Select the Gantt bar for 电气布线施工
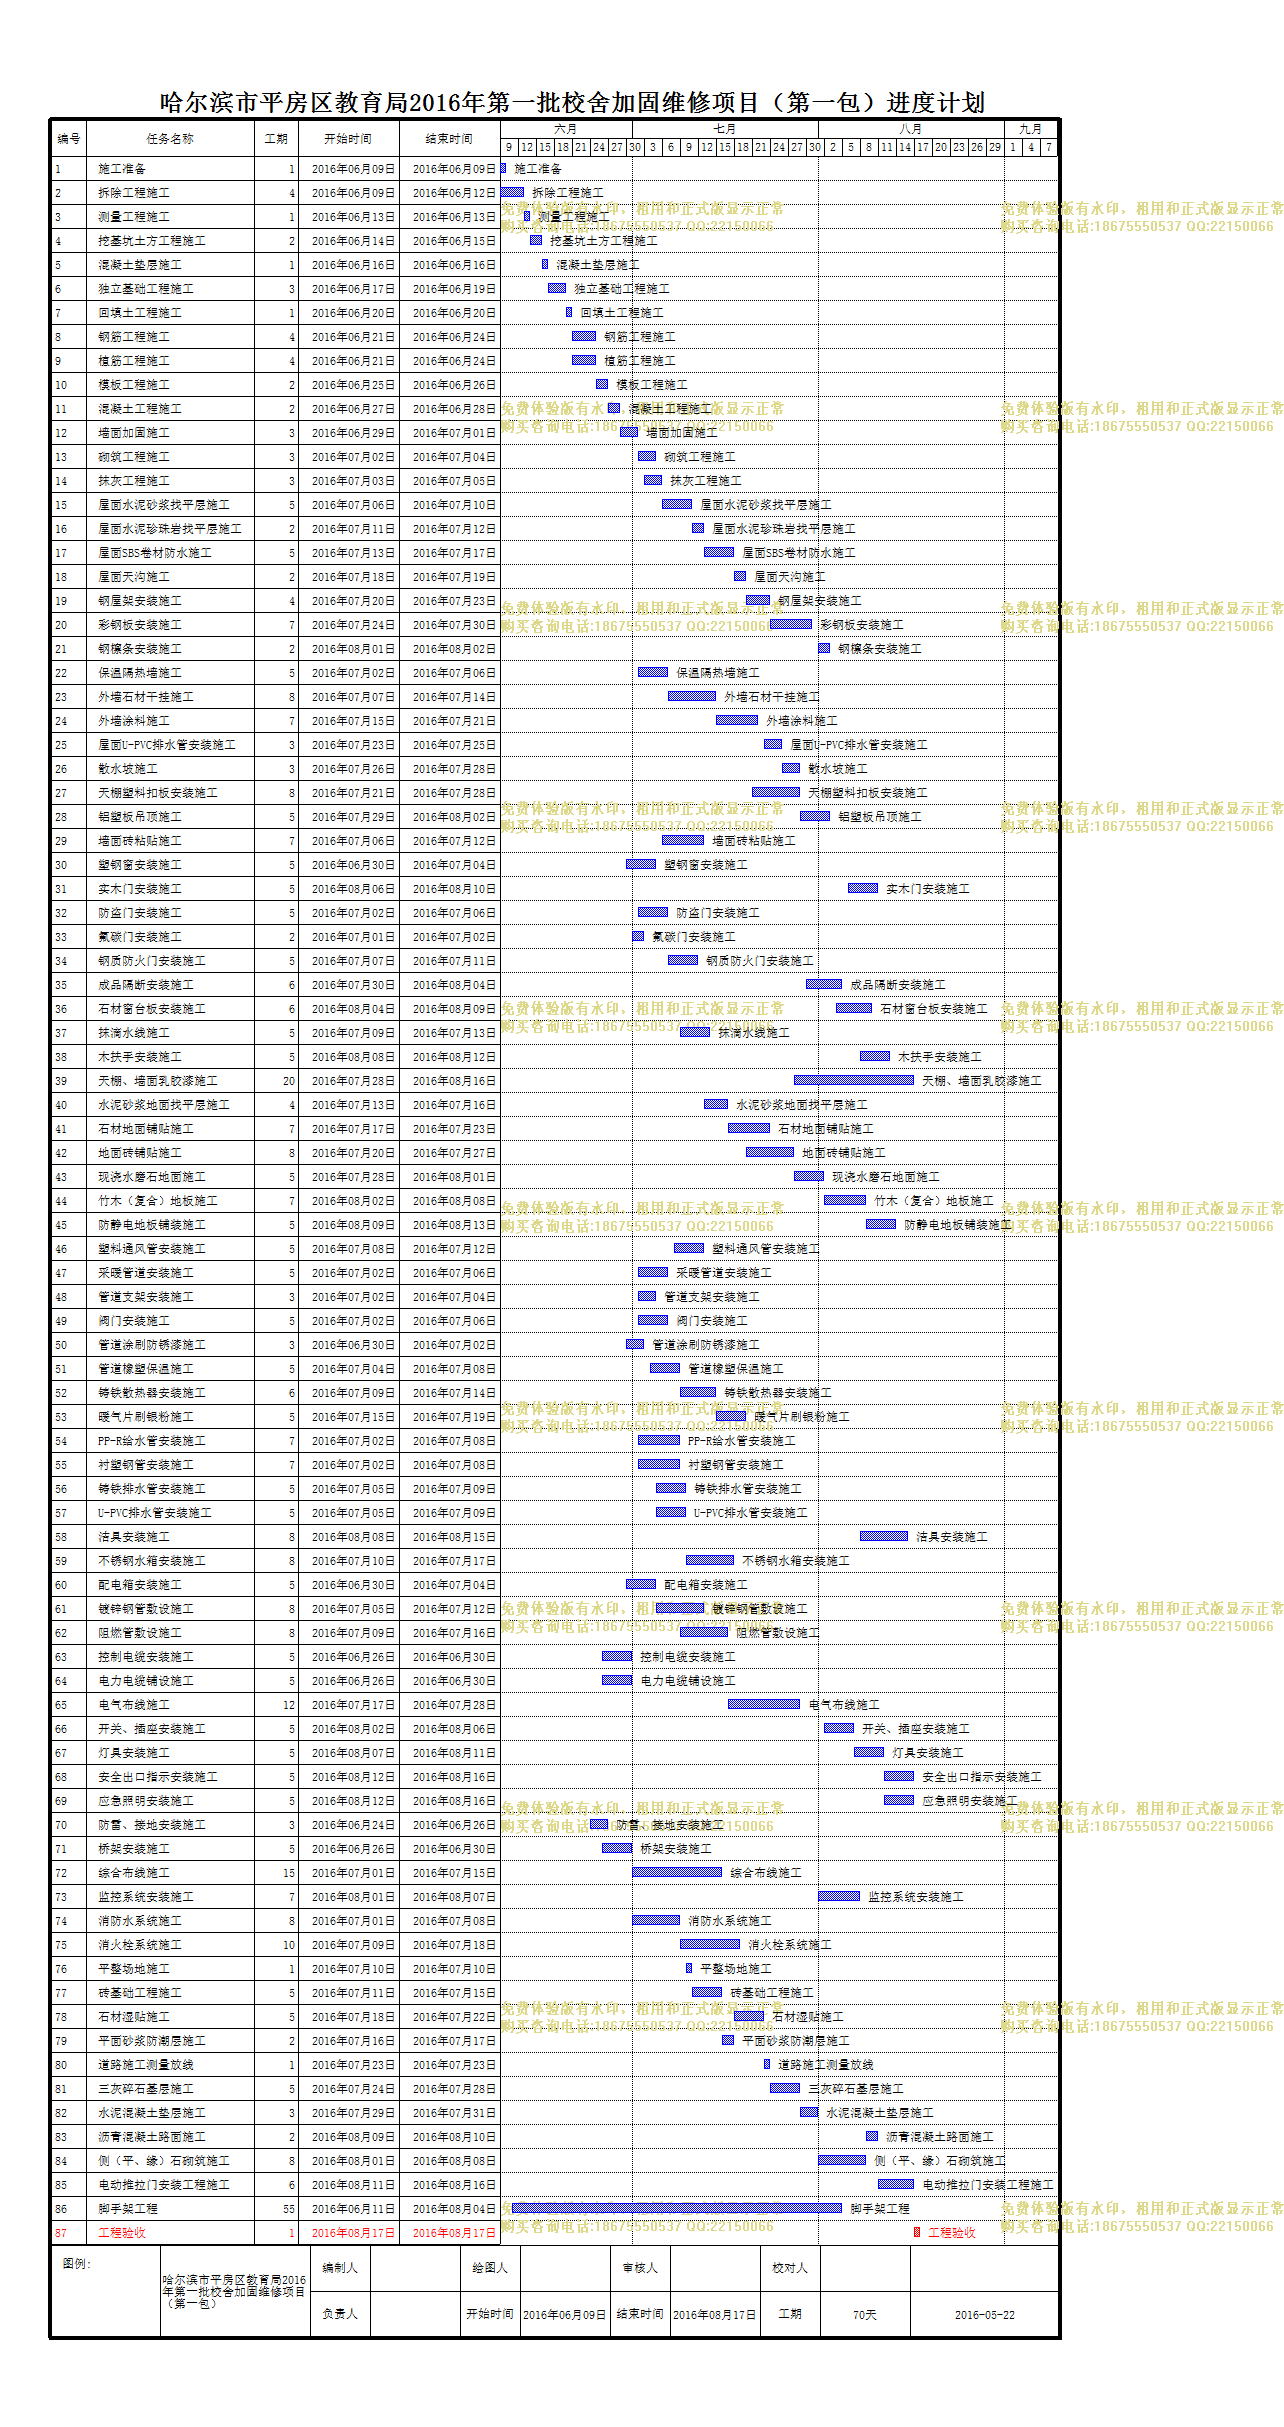1284x2427 pixels. 764,1704
